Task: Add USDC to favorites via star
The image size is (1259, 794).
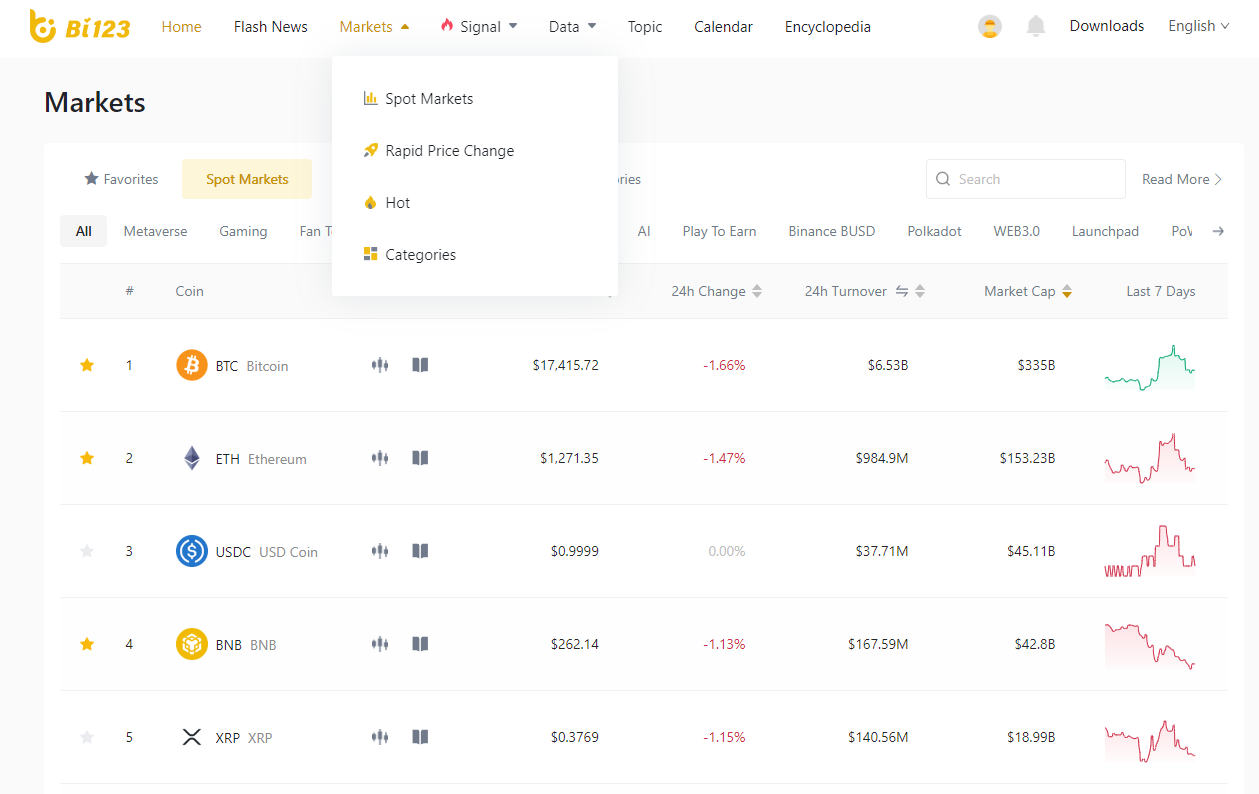Action: (x=87, y=551)
